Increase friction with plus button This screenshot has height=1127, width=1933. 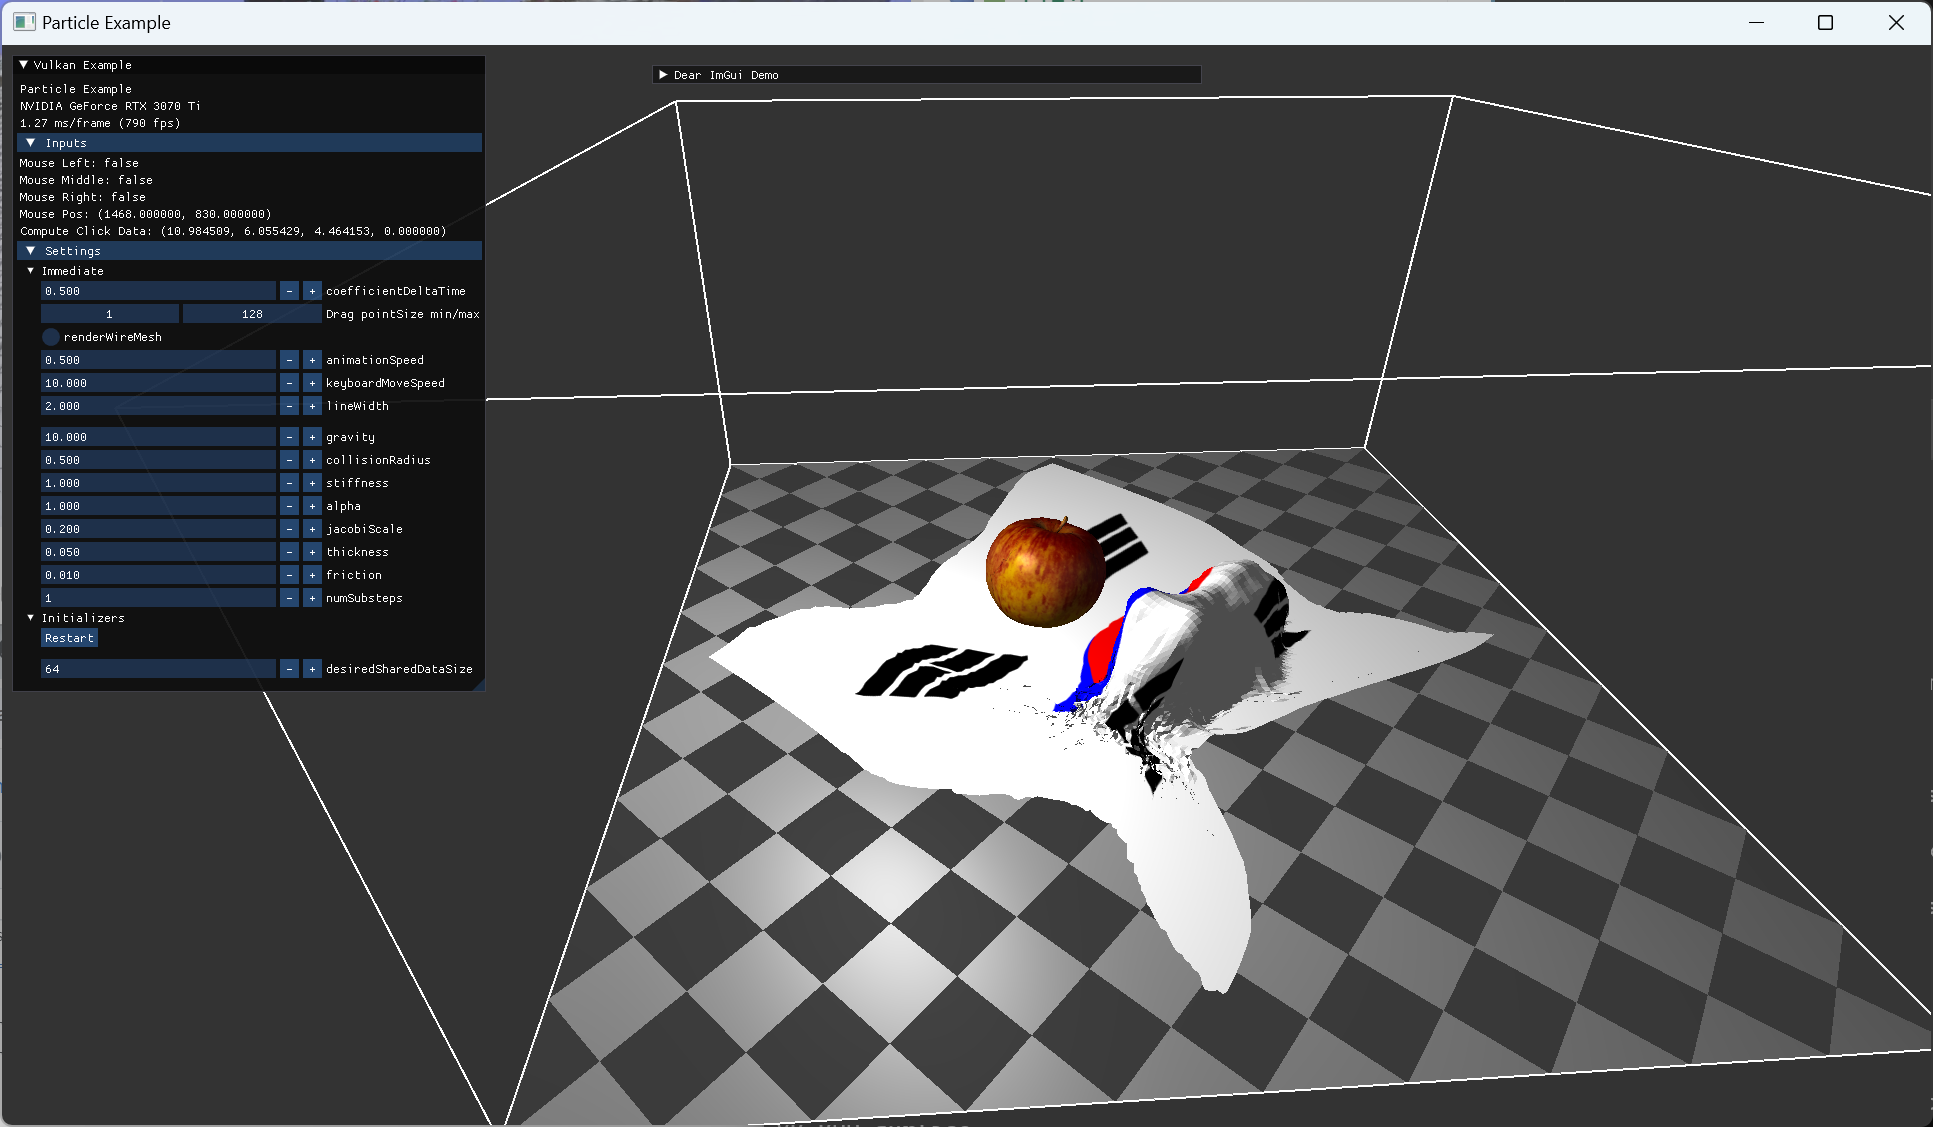tap(312, 575)
